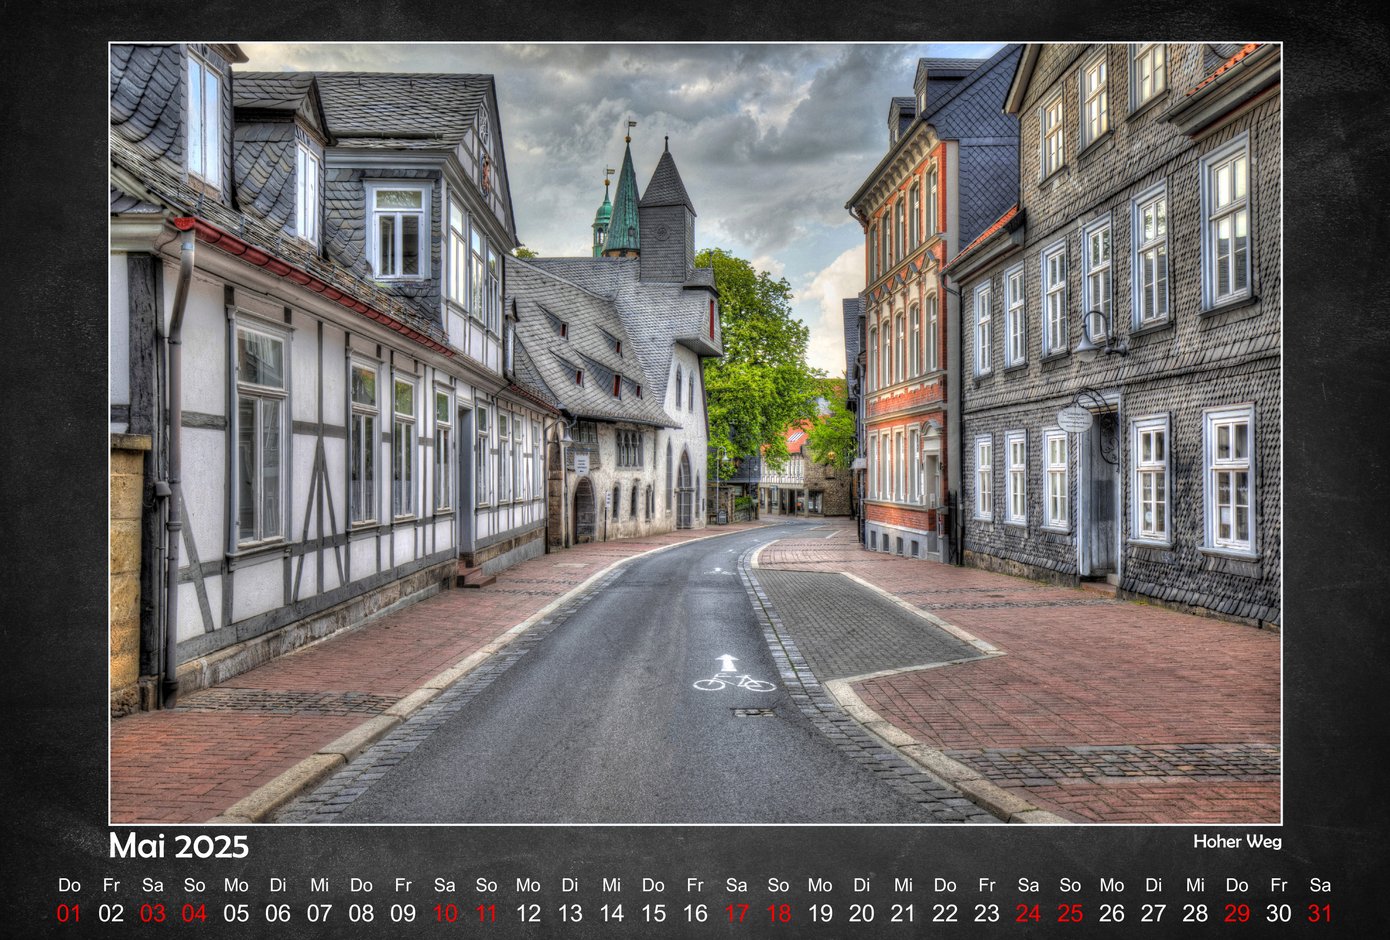
Task: Select date 26 in the calendar
Action: [1112, 913]
